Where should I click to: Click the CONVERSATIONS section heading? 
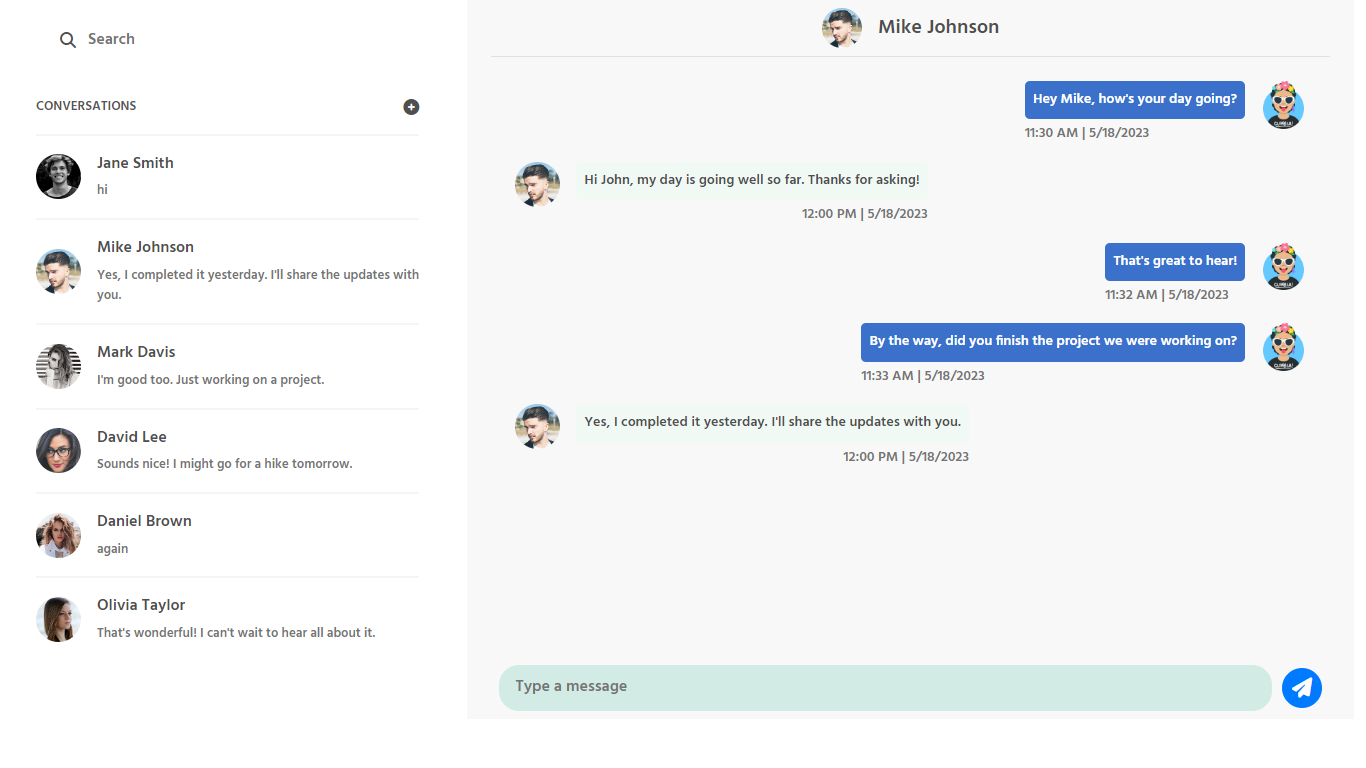86,106
